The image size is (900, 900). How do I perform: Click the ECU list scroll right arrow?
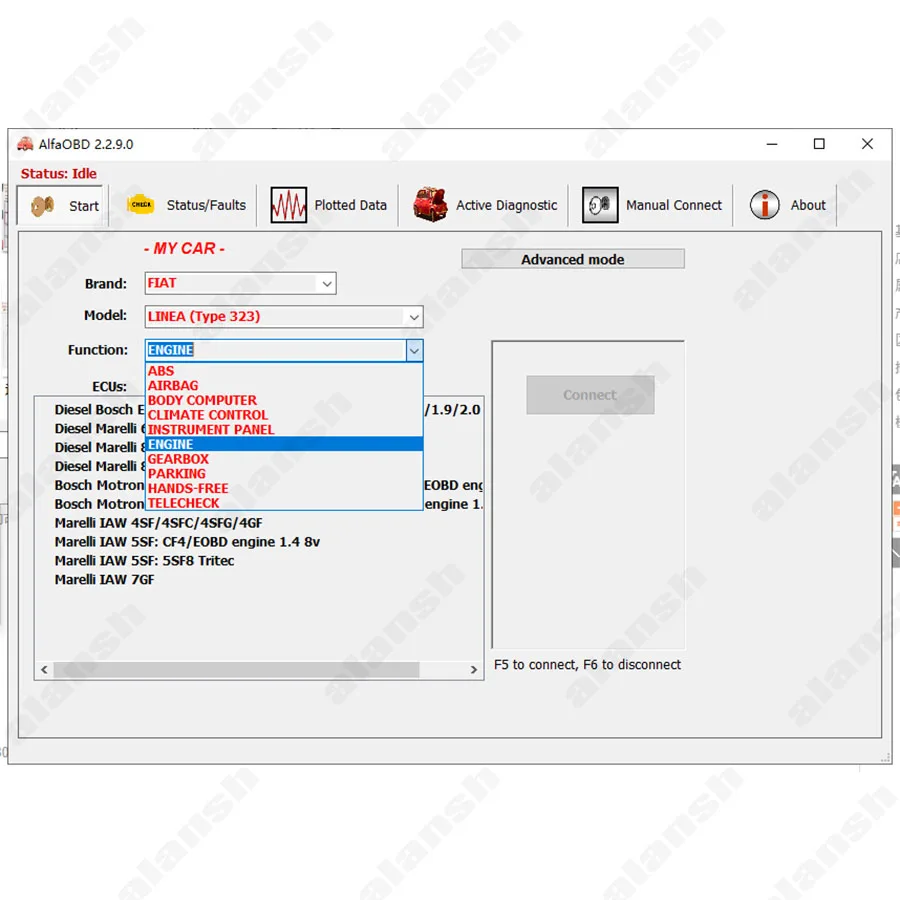coord(475,670)
